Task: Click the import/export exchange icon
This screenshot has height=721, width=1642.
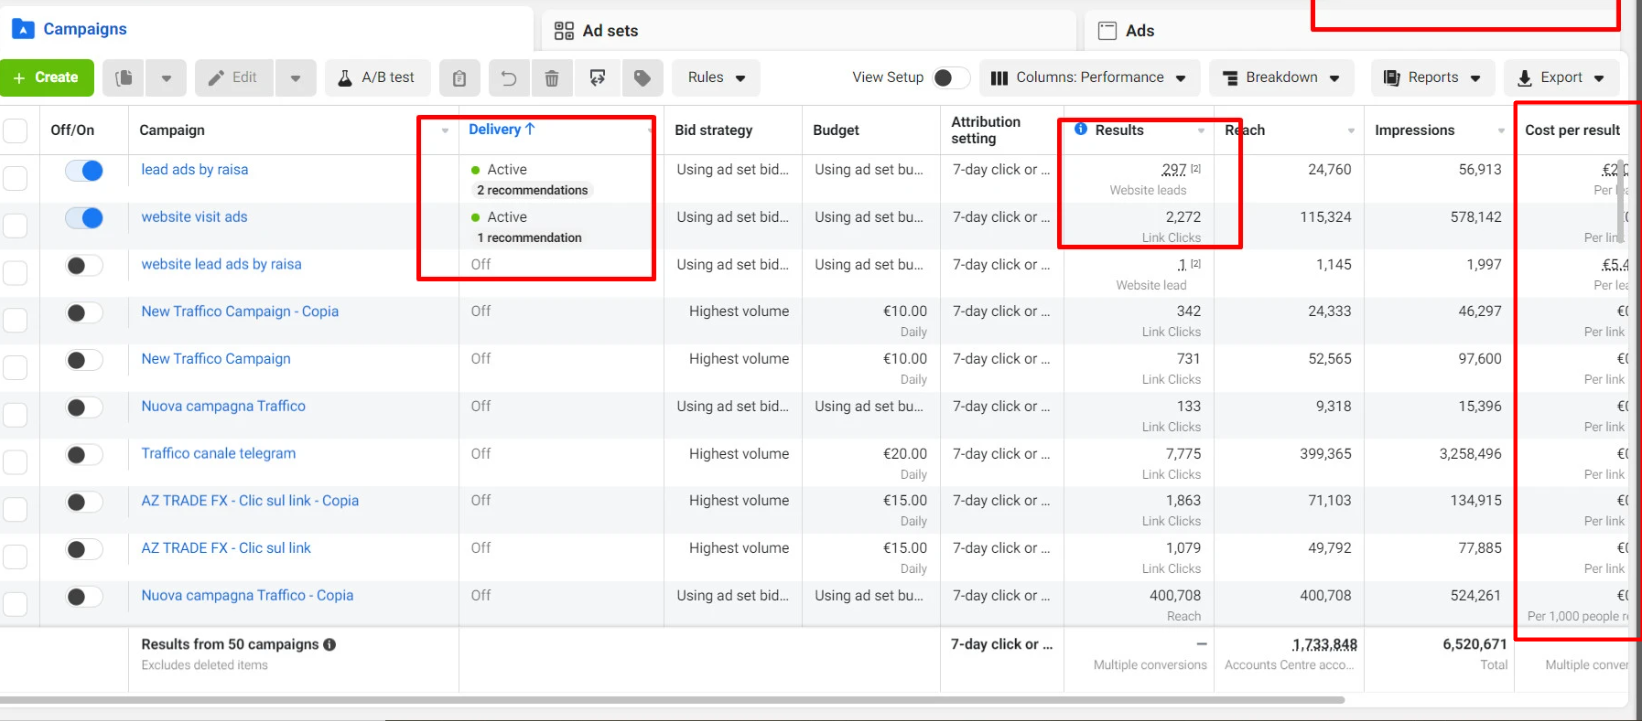Action: (597, 78)
